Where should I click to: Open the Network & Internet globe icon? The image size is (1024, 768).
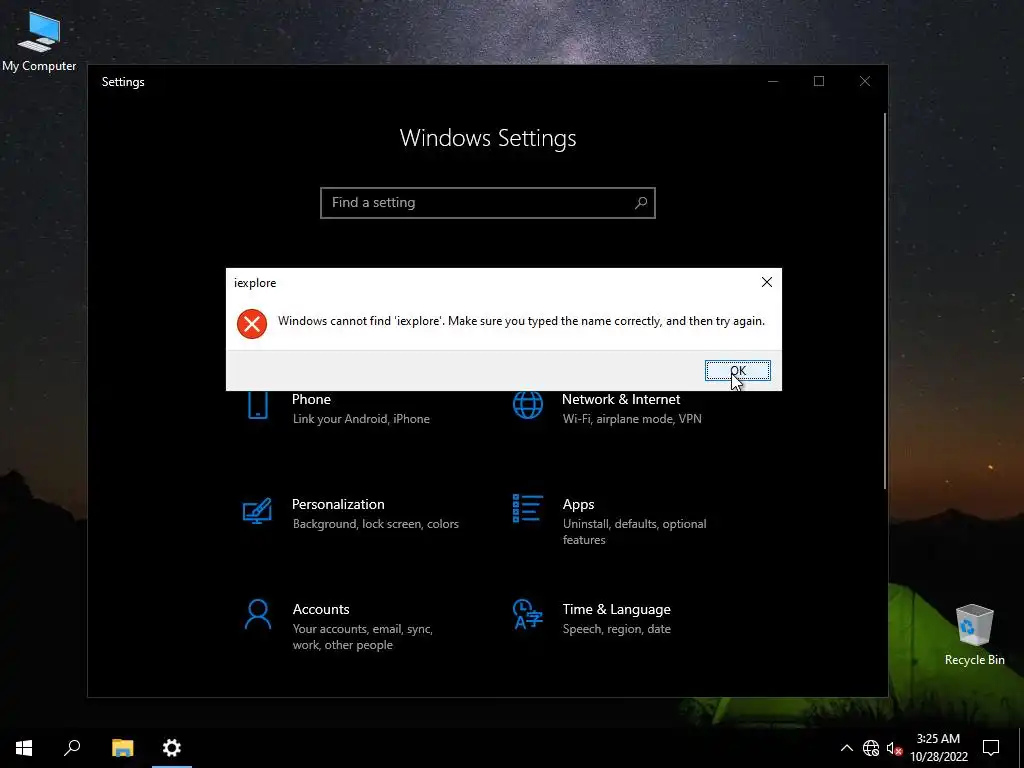coord(528,405)
